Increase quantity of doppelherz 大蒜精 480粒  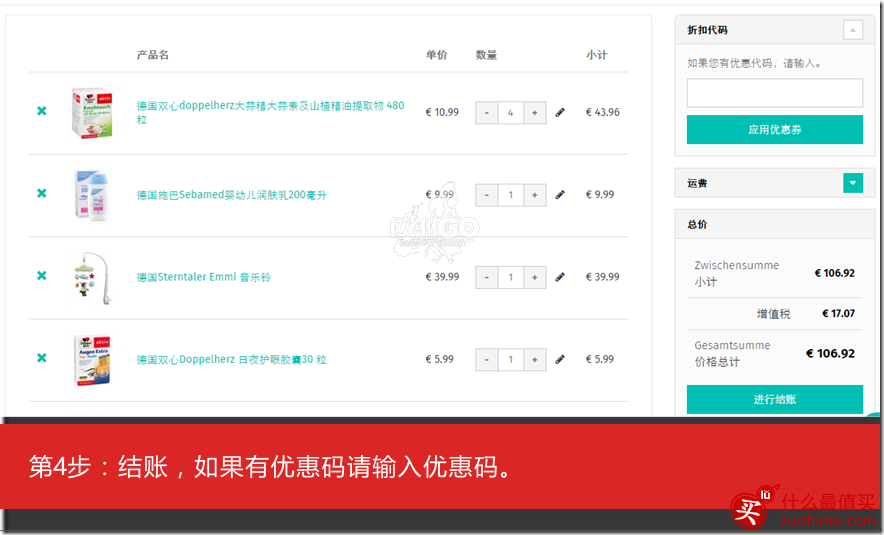tap(534, 113)
